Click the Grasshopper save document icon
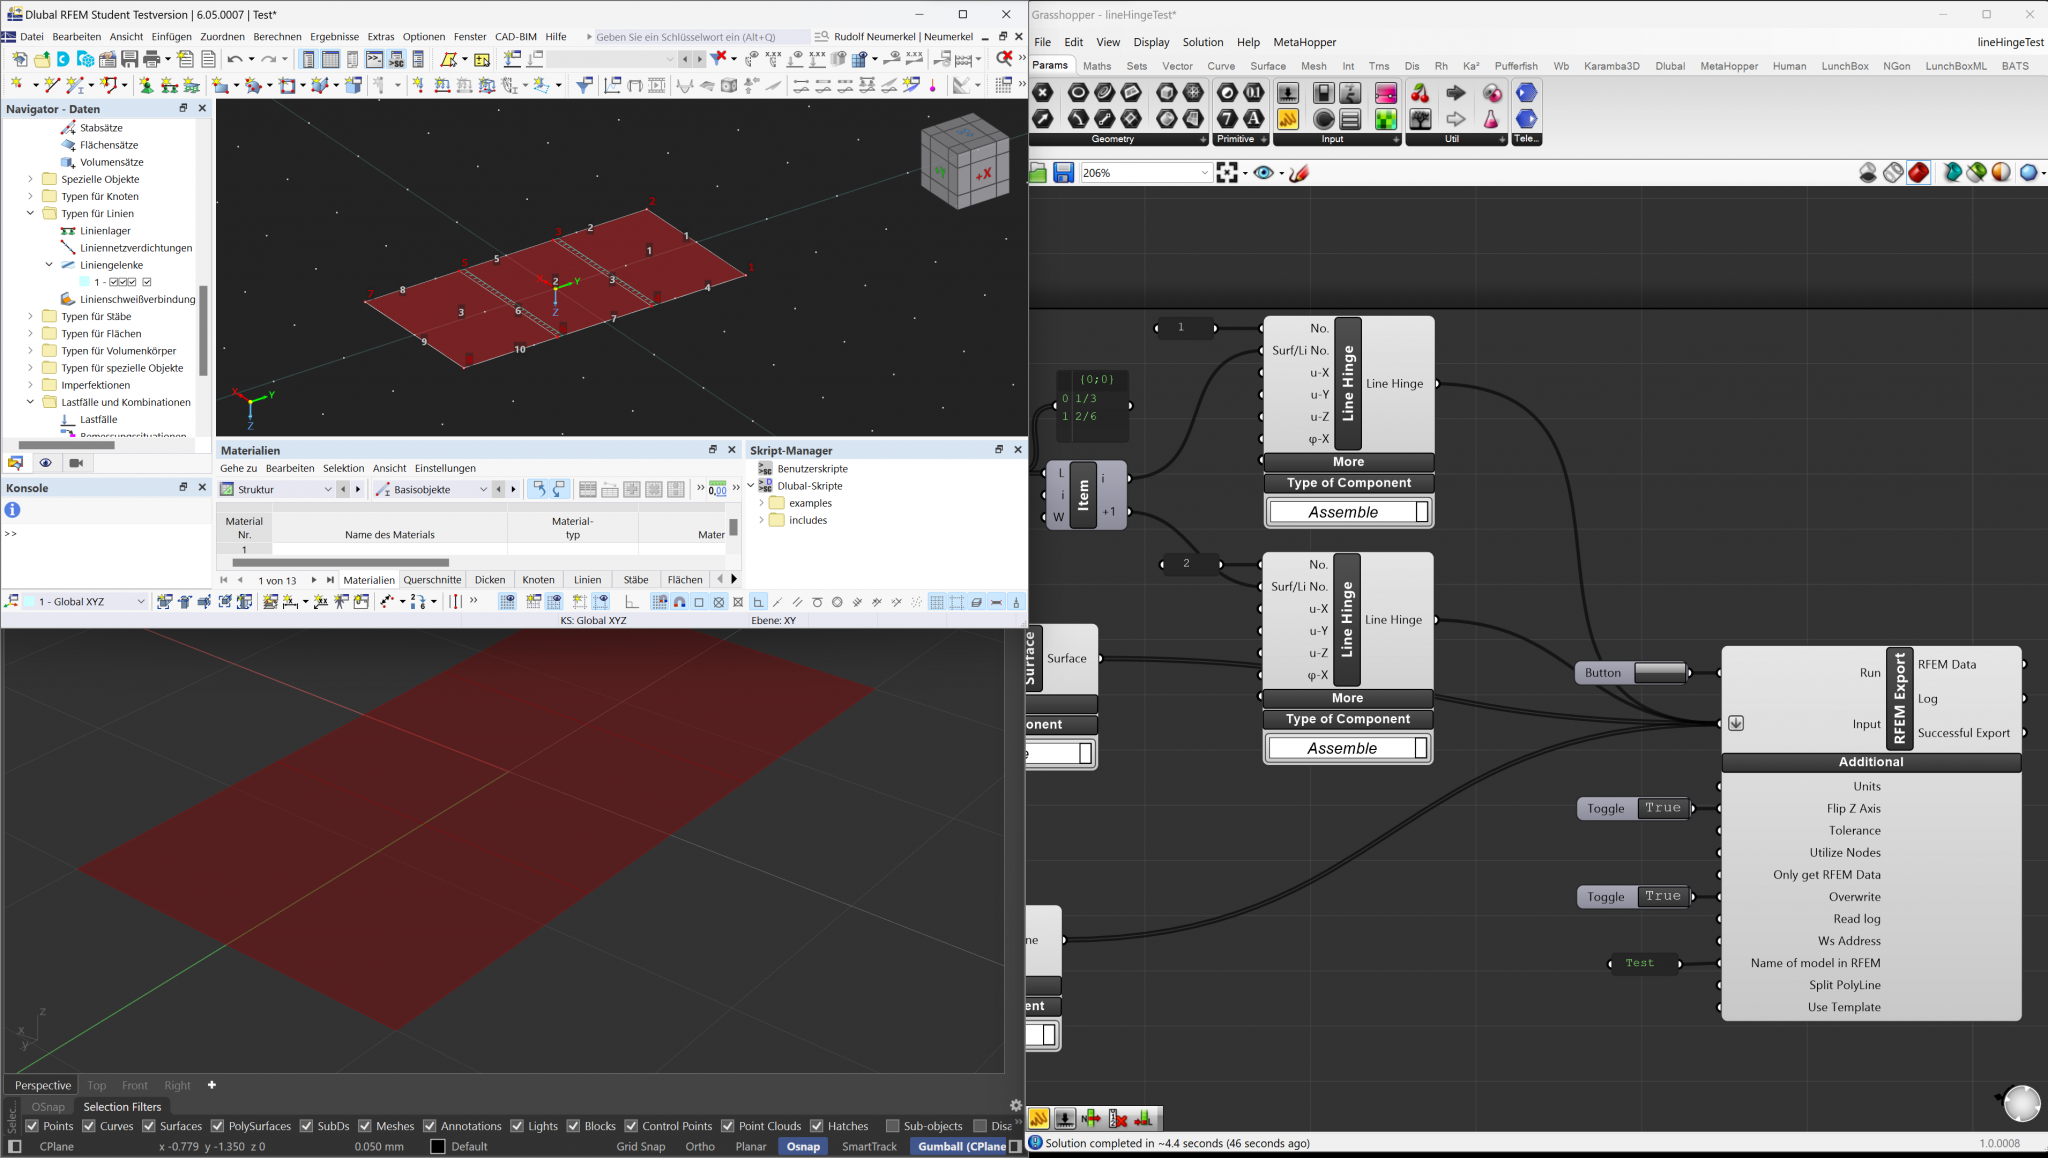The width and height of the screenshot is (2048, 1158). click(1063, 173)
